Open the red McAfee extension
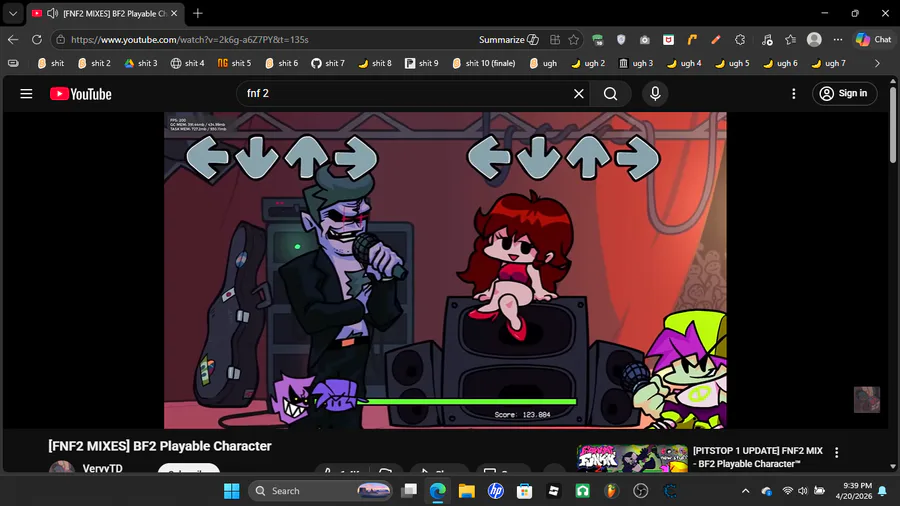900x506 pixels. coord(668,40)
